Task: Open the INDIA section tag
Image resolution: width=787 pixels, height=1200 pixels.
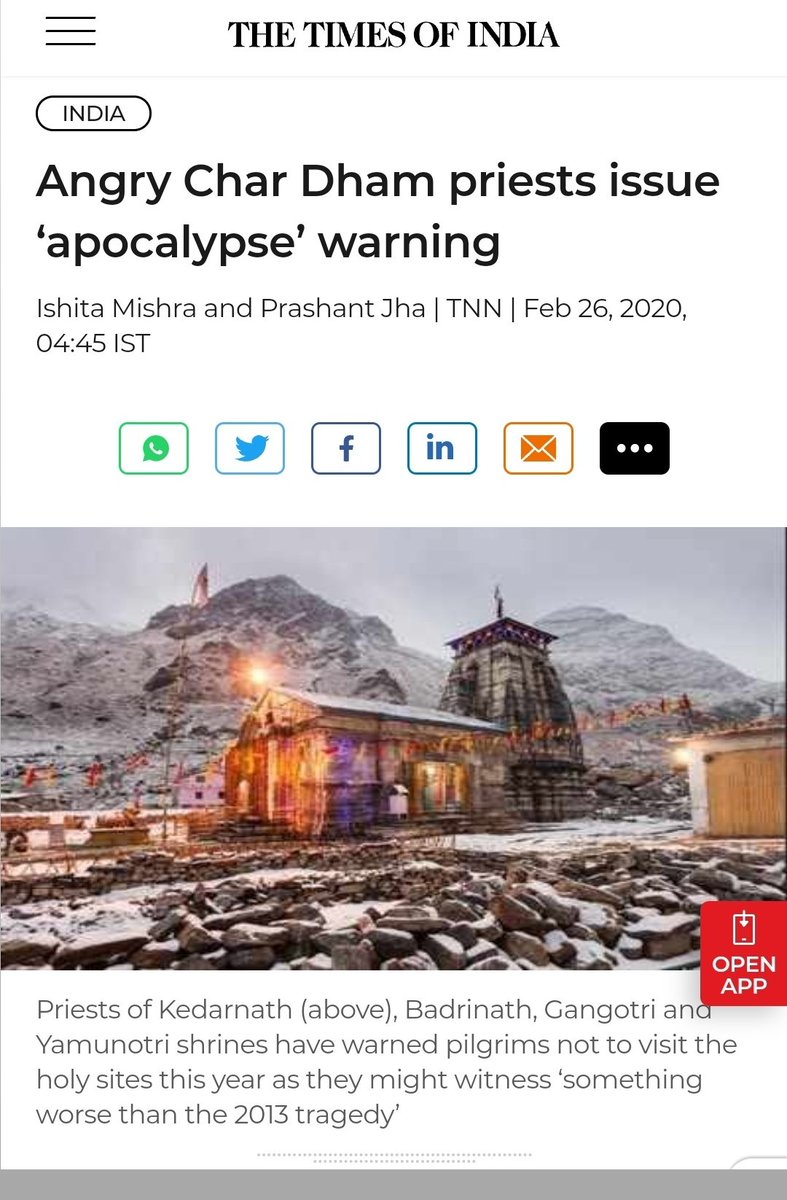Action: pos(93,114)
